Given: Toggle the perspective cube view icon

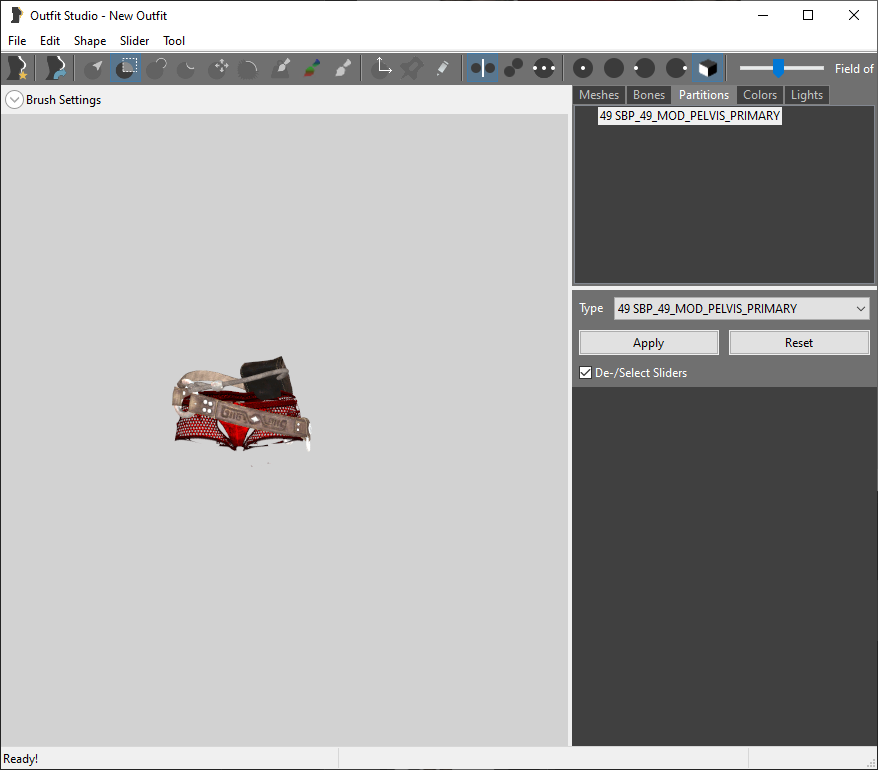Looking at the screenshot, I should 708,68.
